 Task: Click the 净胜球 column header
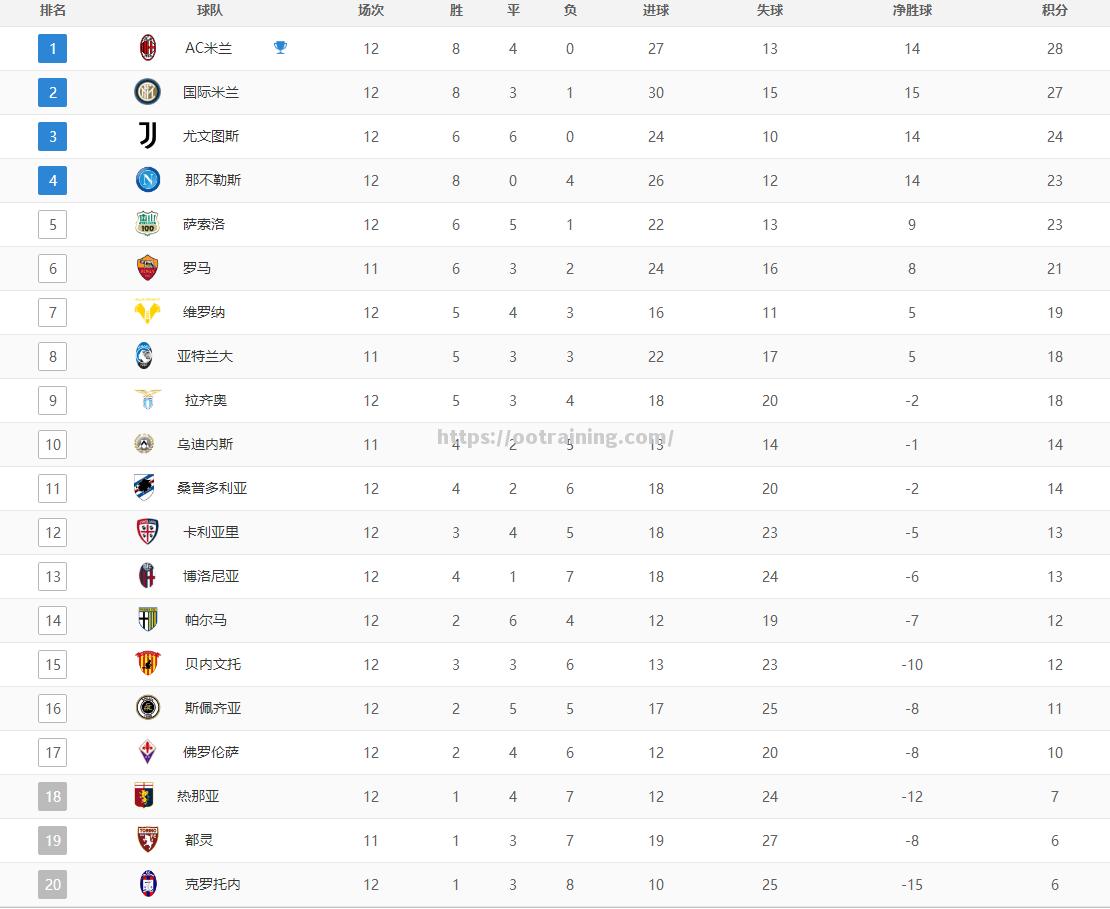(912, 11)
